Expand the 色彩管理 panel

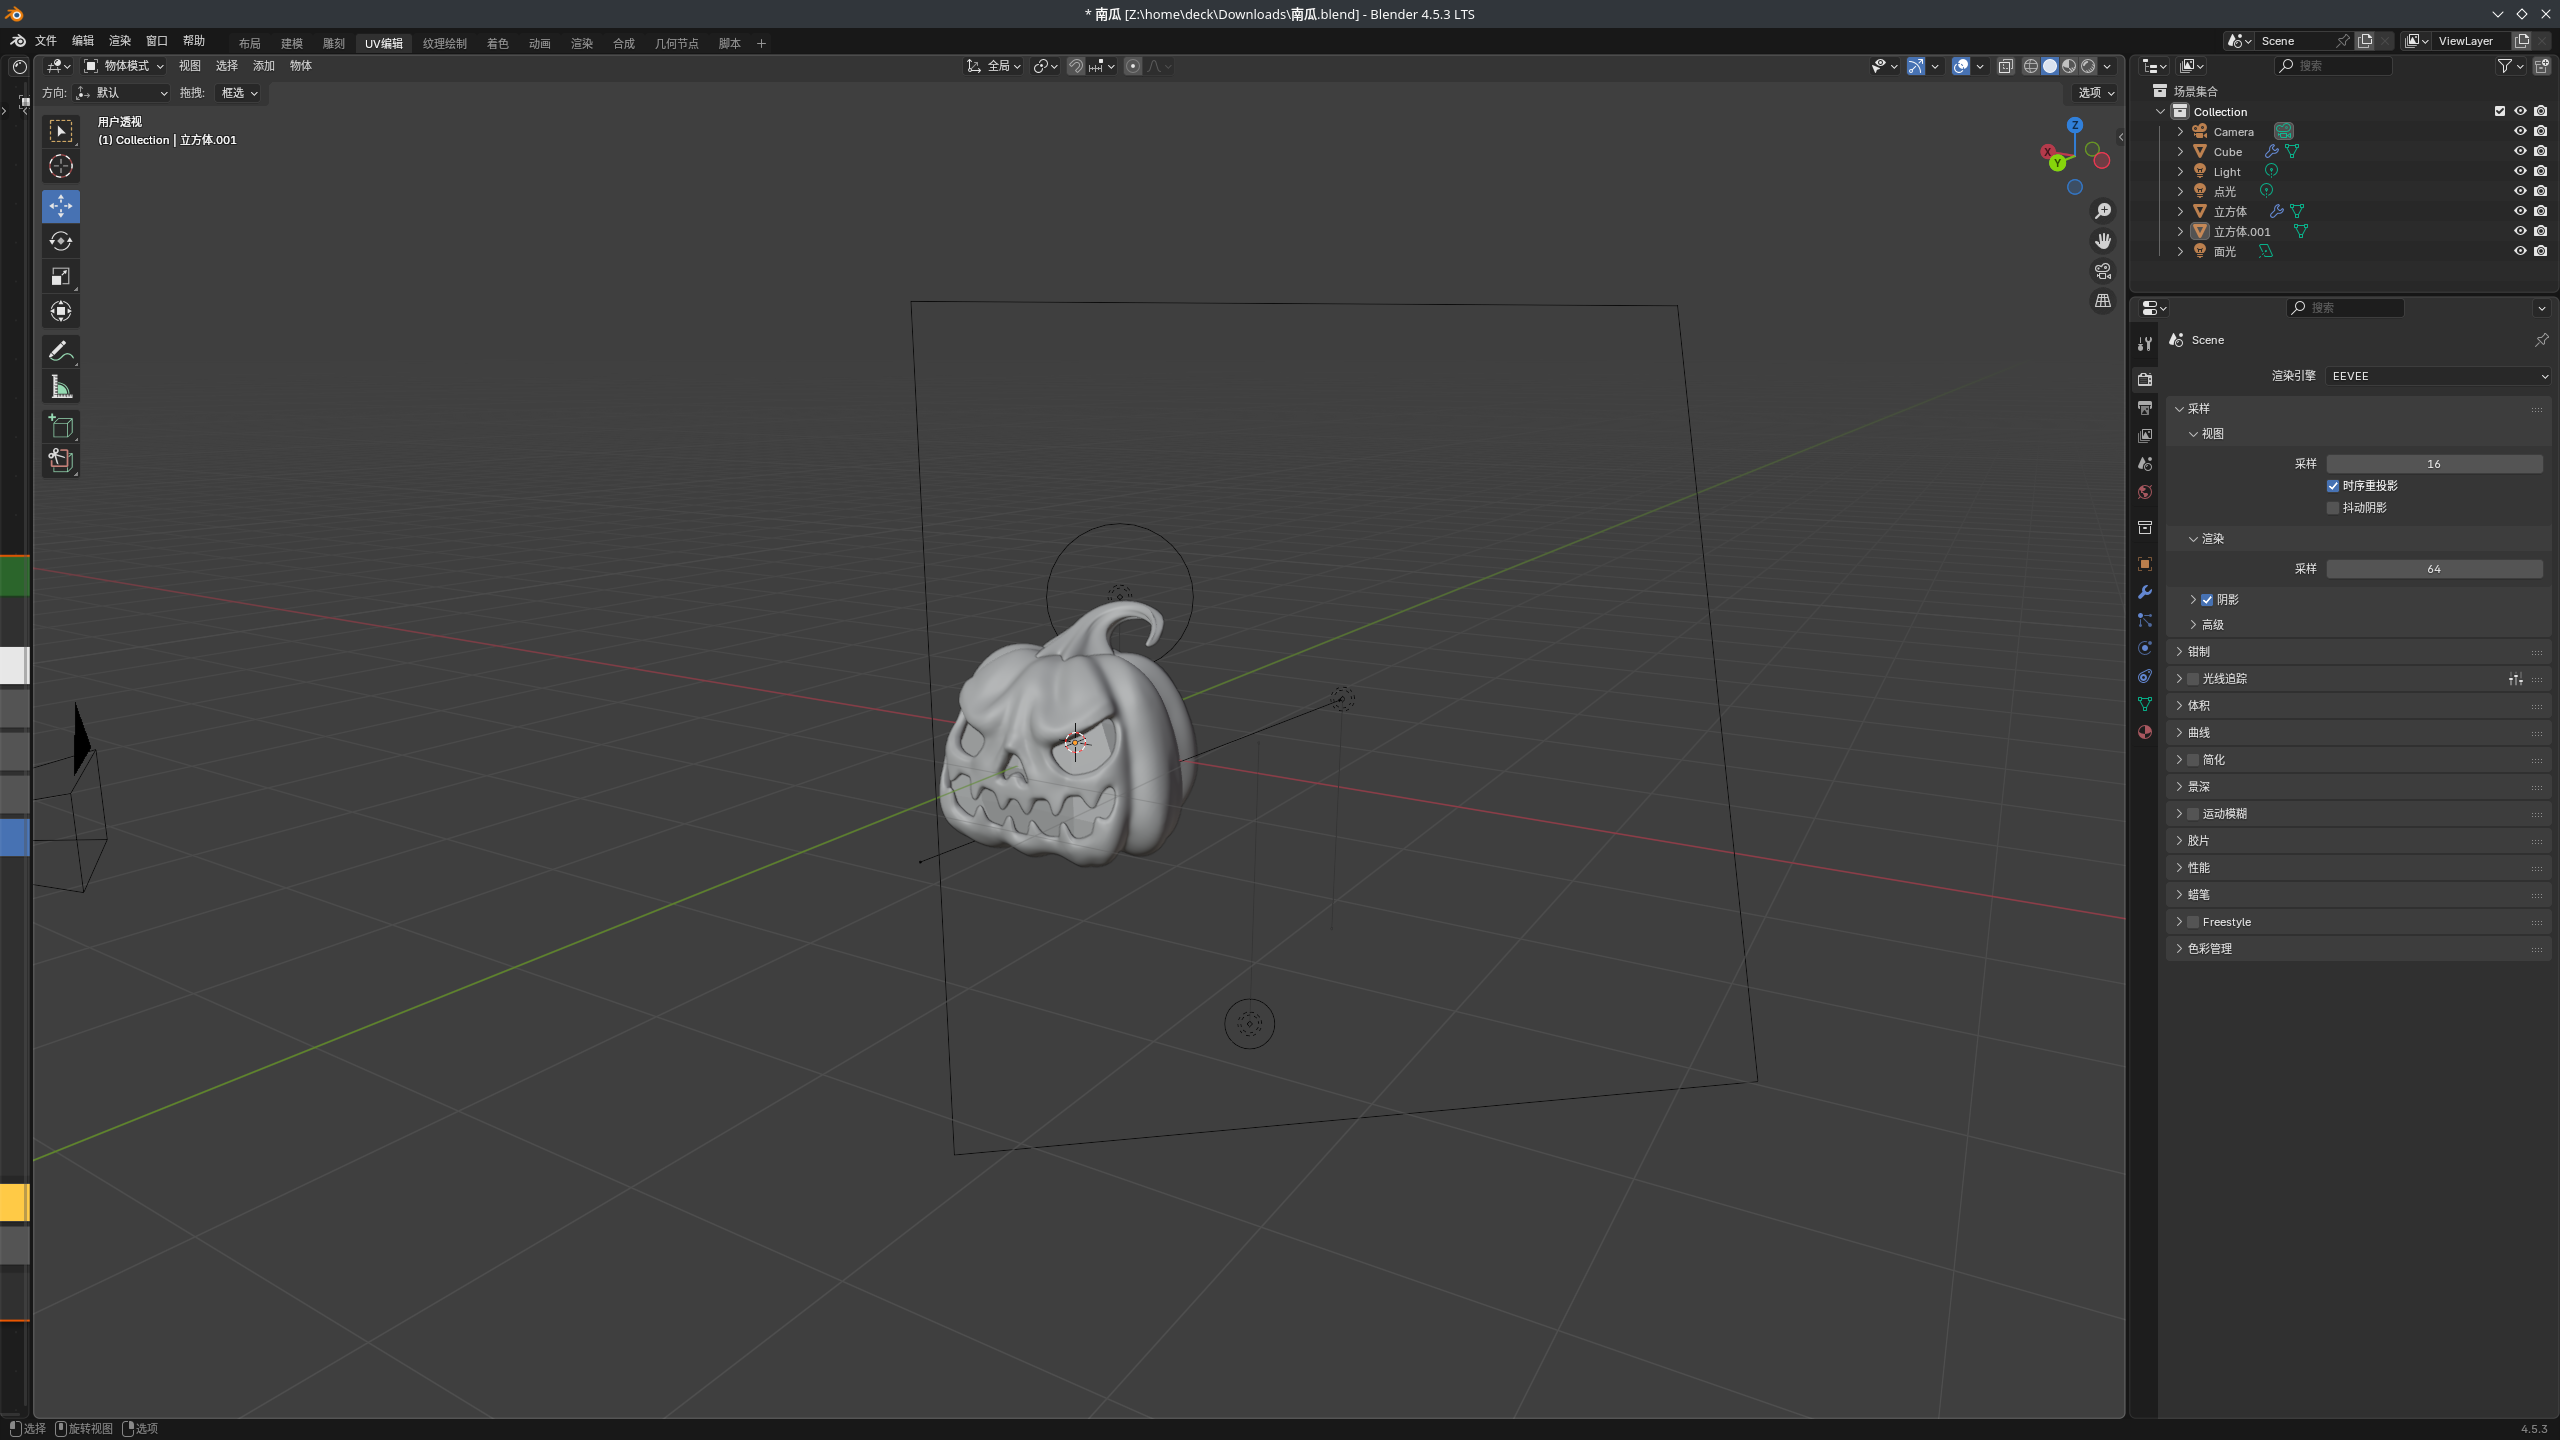tap(2209, 948)
